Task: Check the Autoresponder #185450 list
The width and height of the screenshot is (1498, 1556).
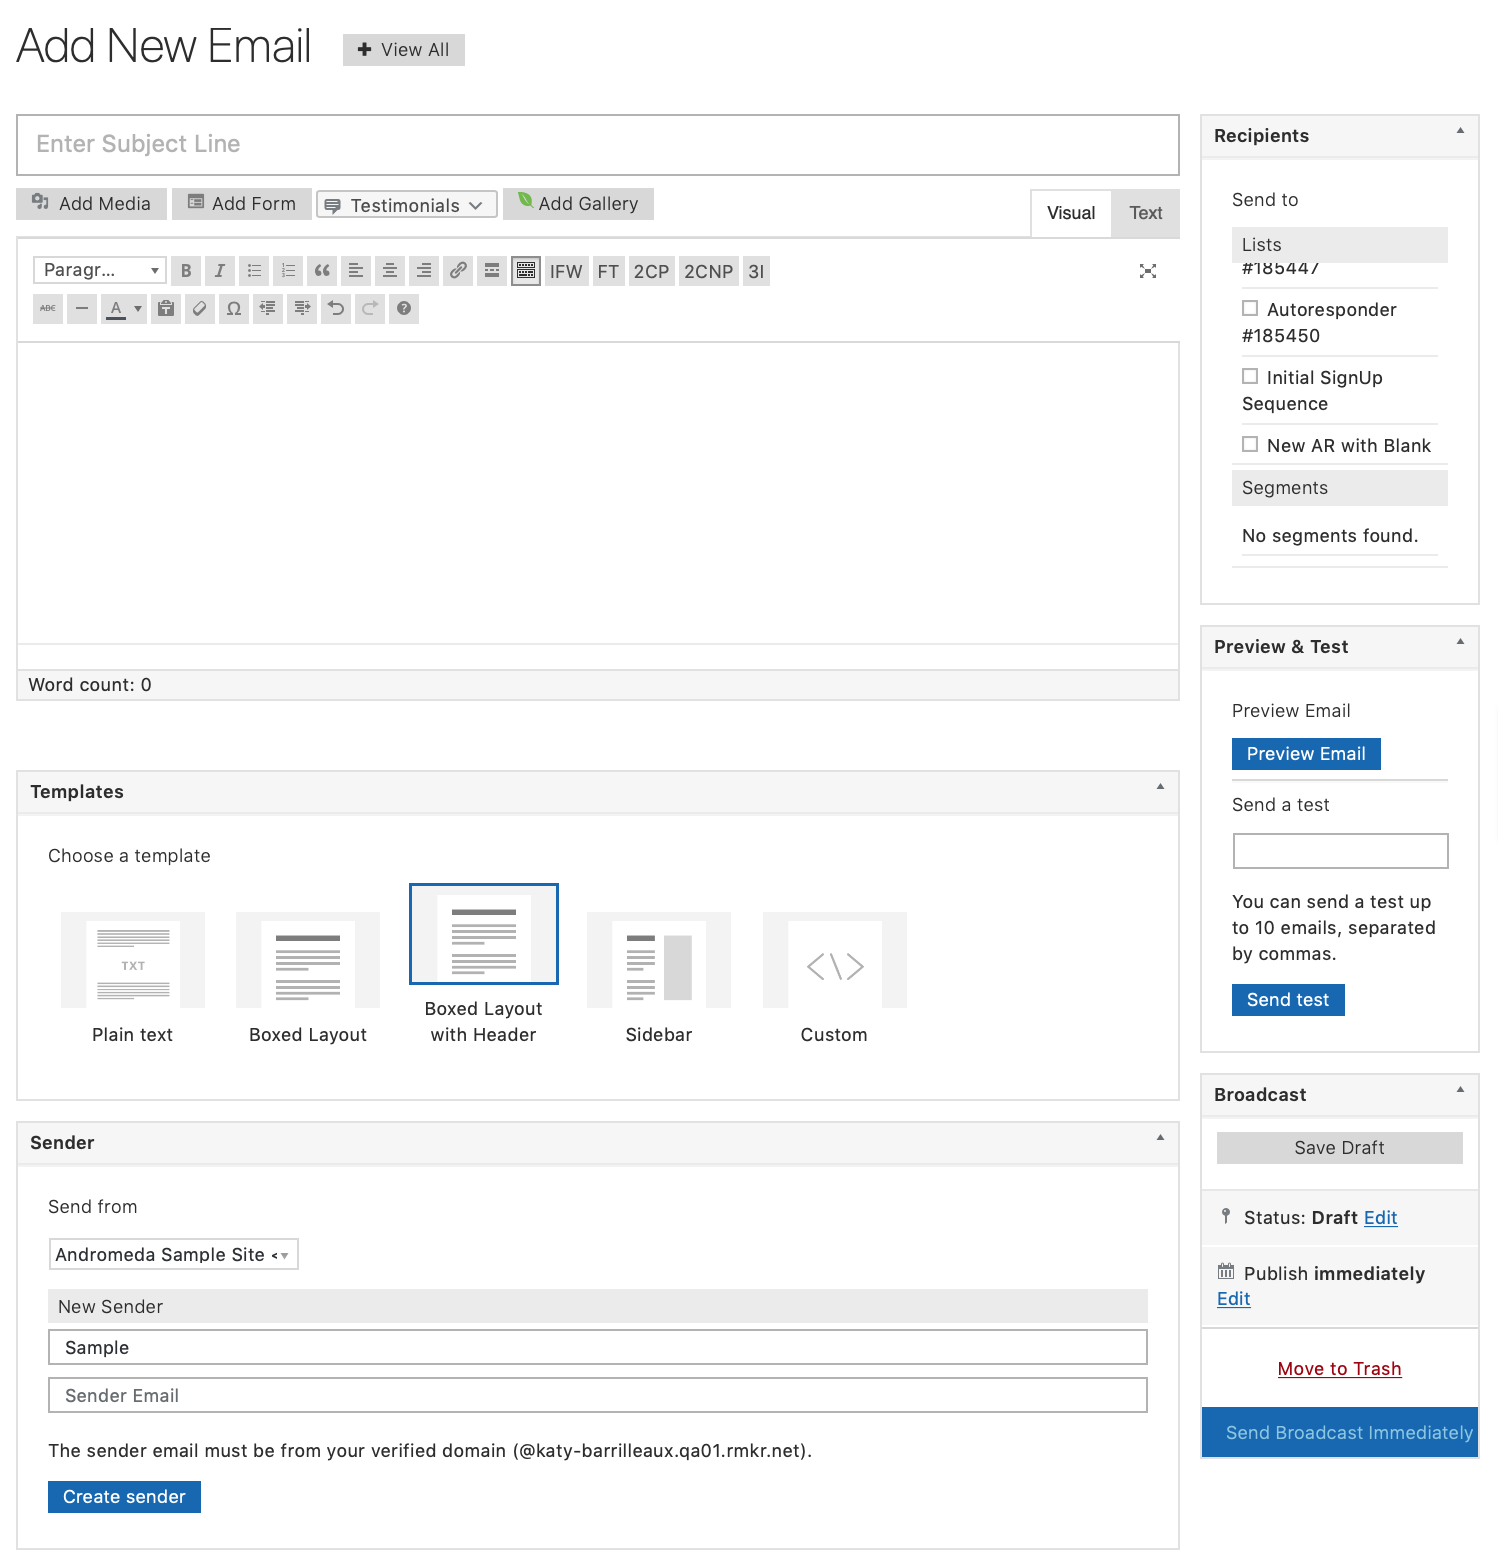Action: (1250, 309)
